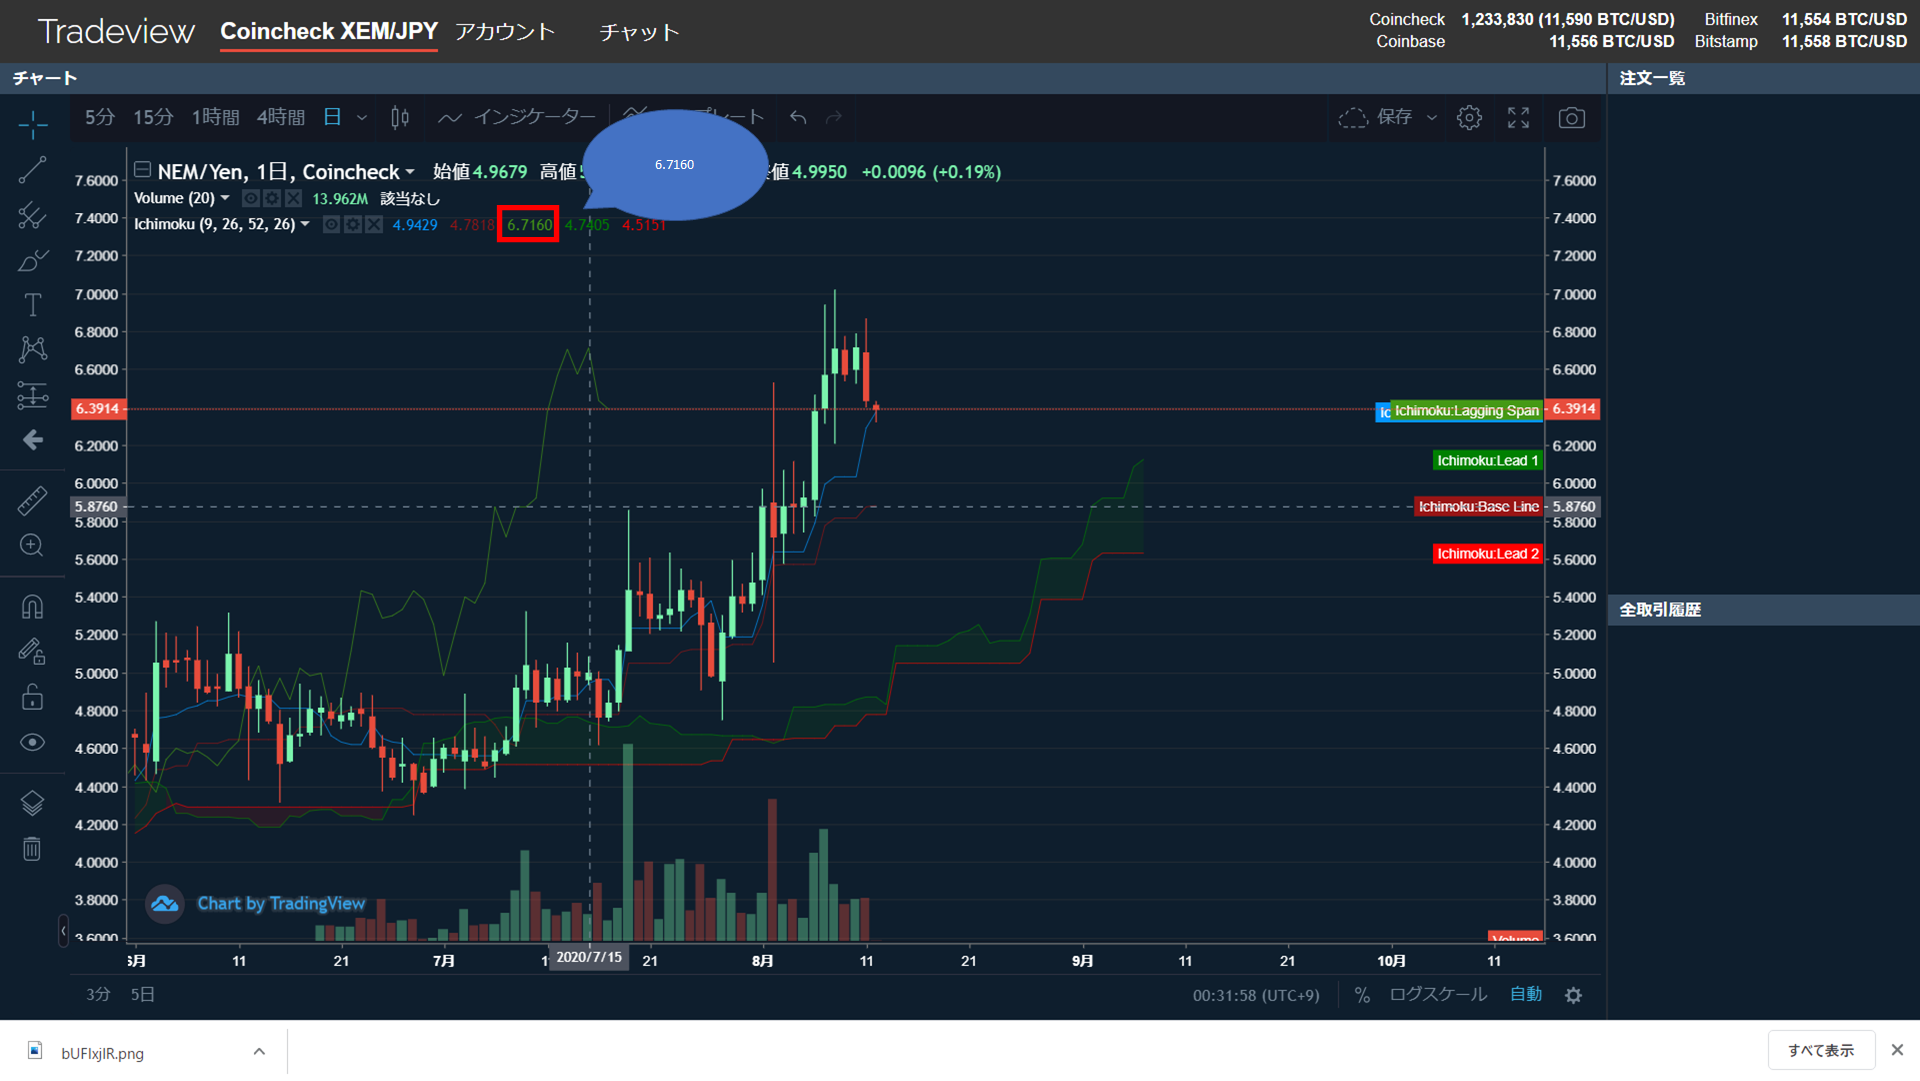Select the prediction and measurement tool
This screenshot has height=1081, width=1920.
32,395
